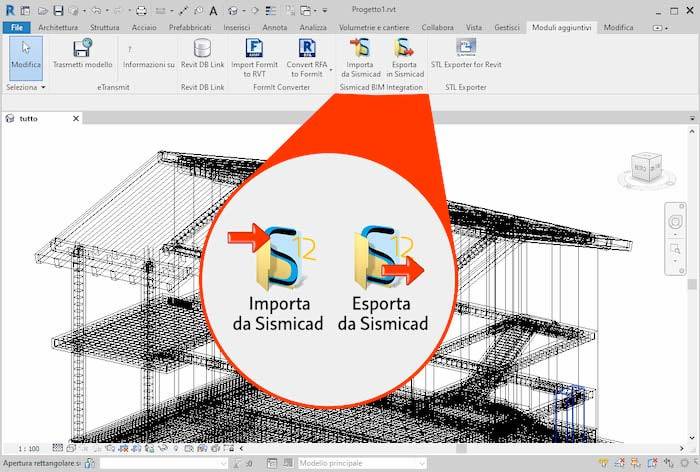The image size is (700, 472).
Task: Open the active workset combo box in status bar
Action: click(164, 464)
